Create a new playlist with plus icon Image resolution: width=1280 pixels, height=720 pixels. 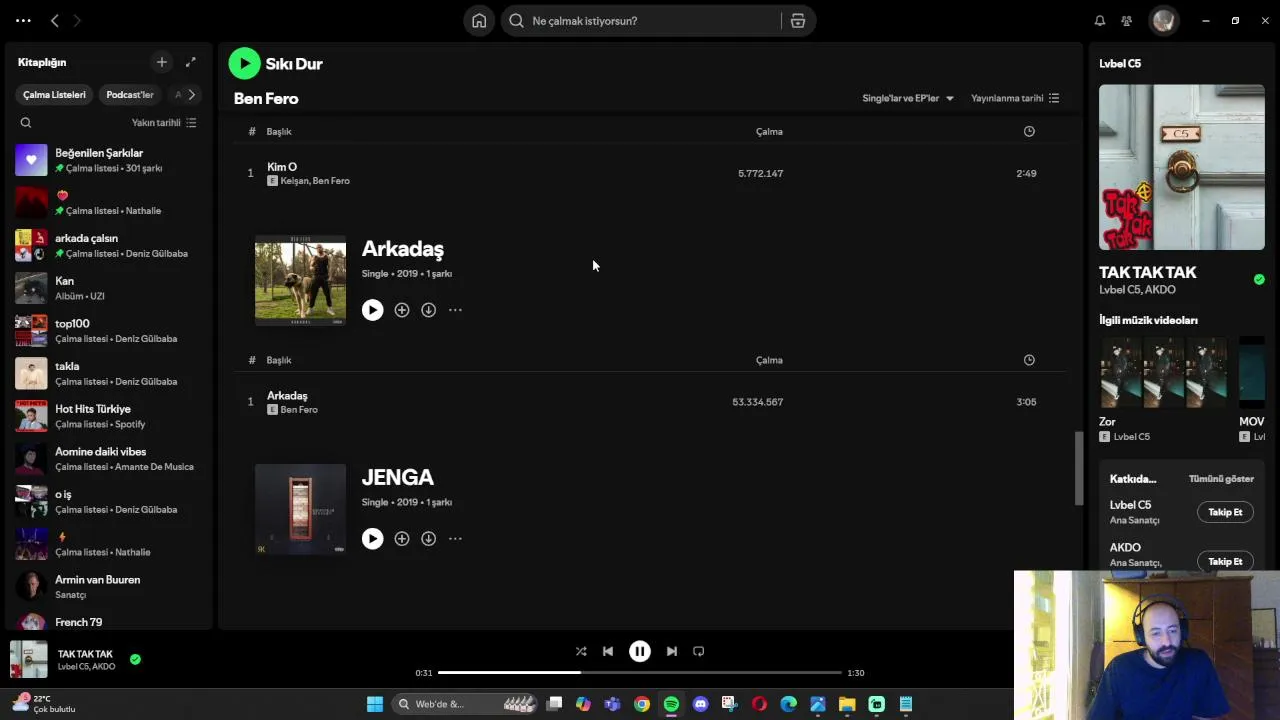click(162, 62)
